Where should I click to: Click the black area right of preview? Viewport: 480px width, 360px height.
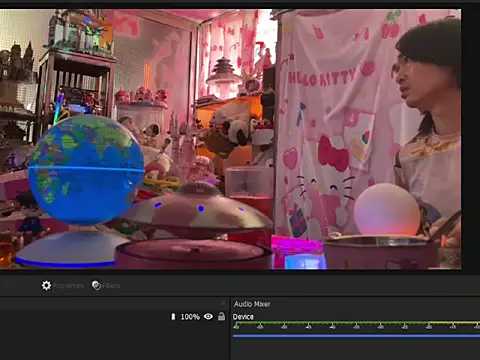[471, 139]
